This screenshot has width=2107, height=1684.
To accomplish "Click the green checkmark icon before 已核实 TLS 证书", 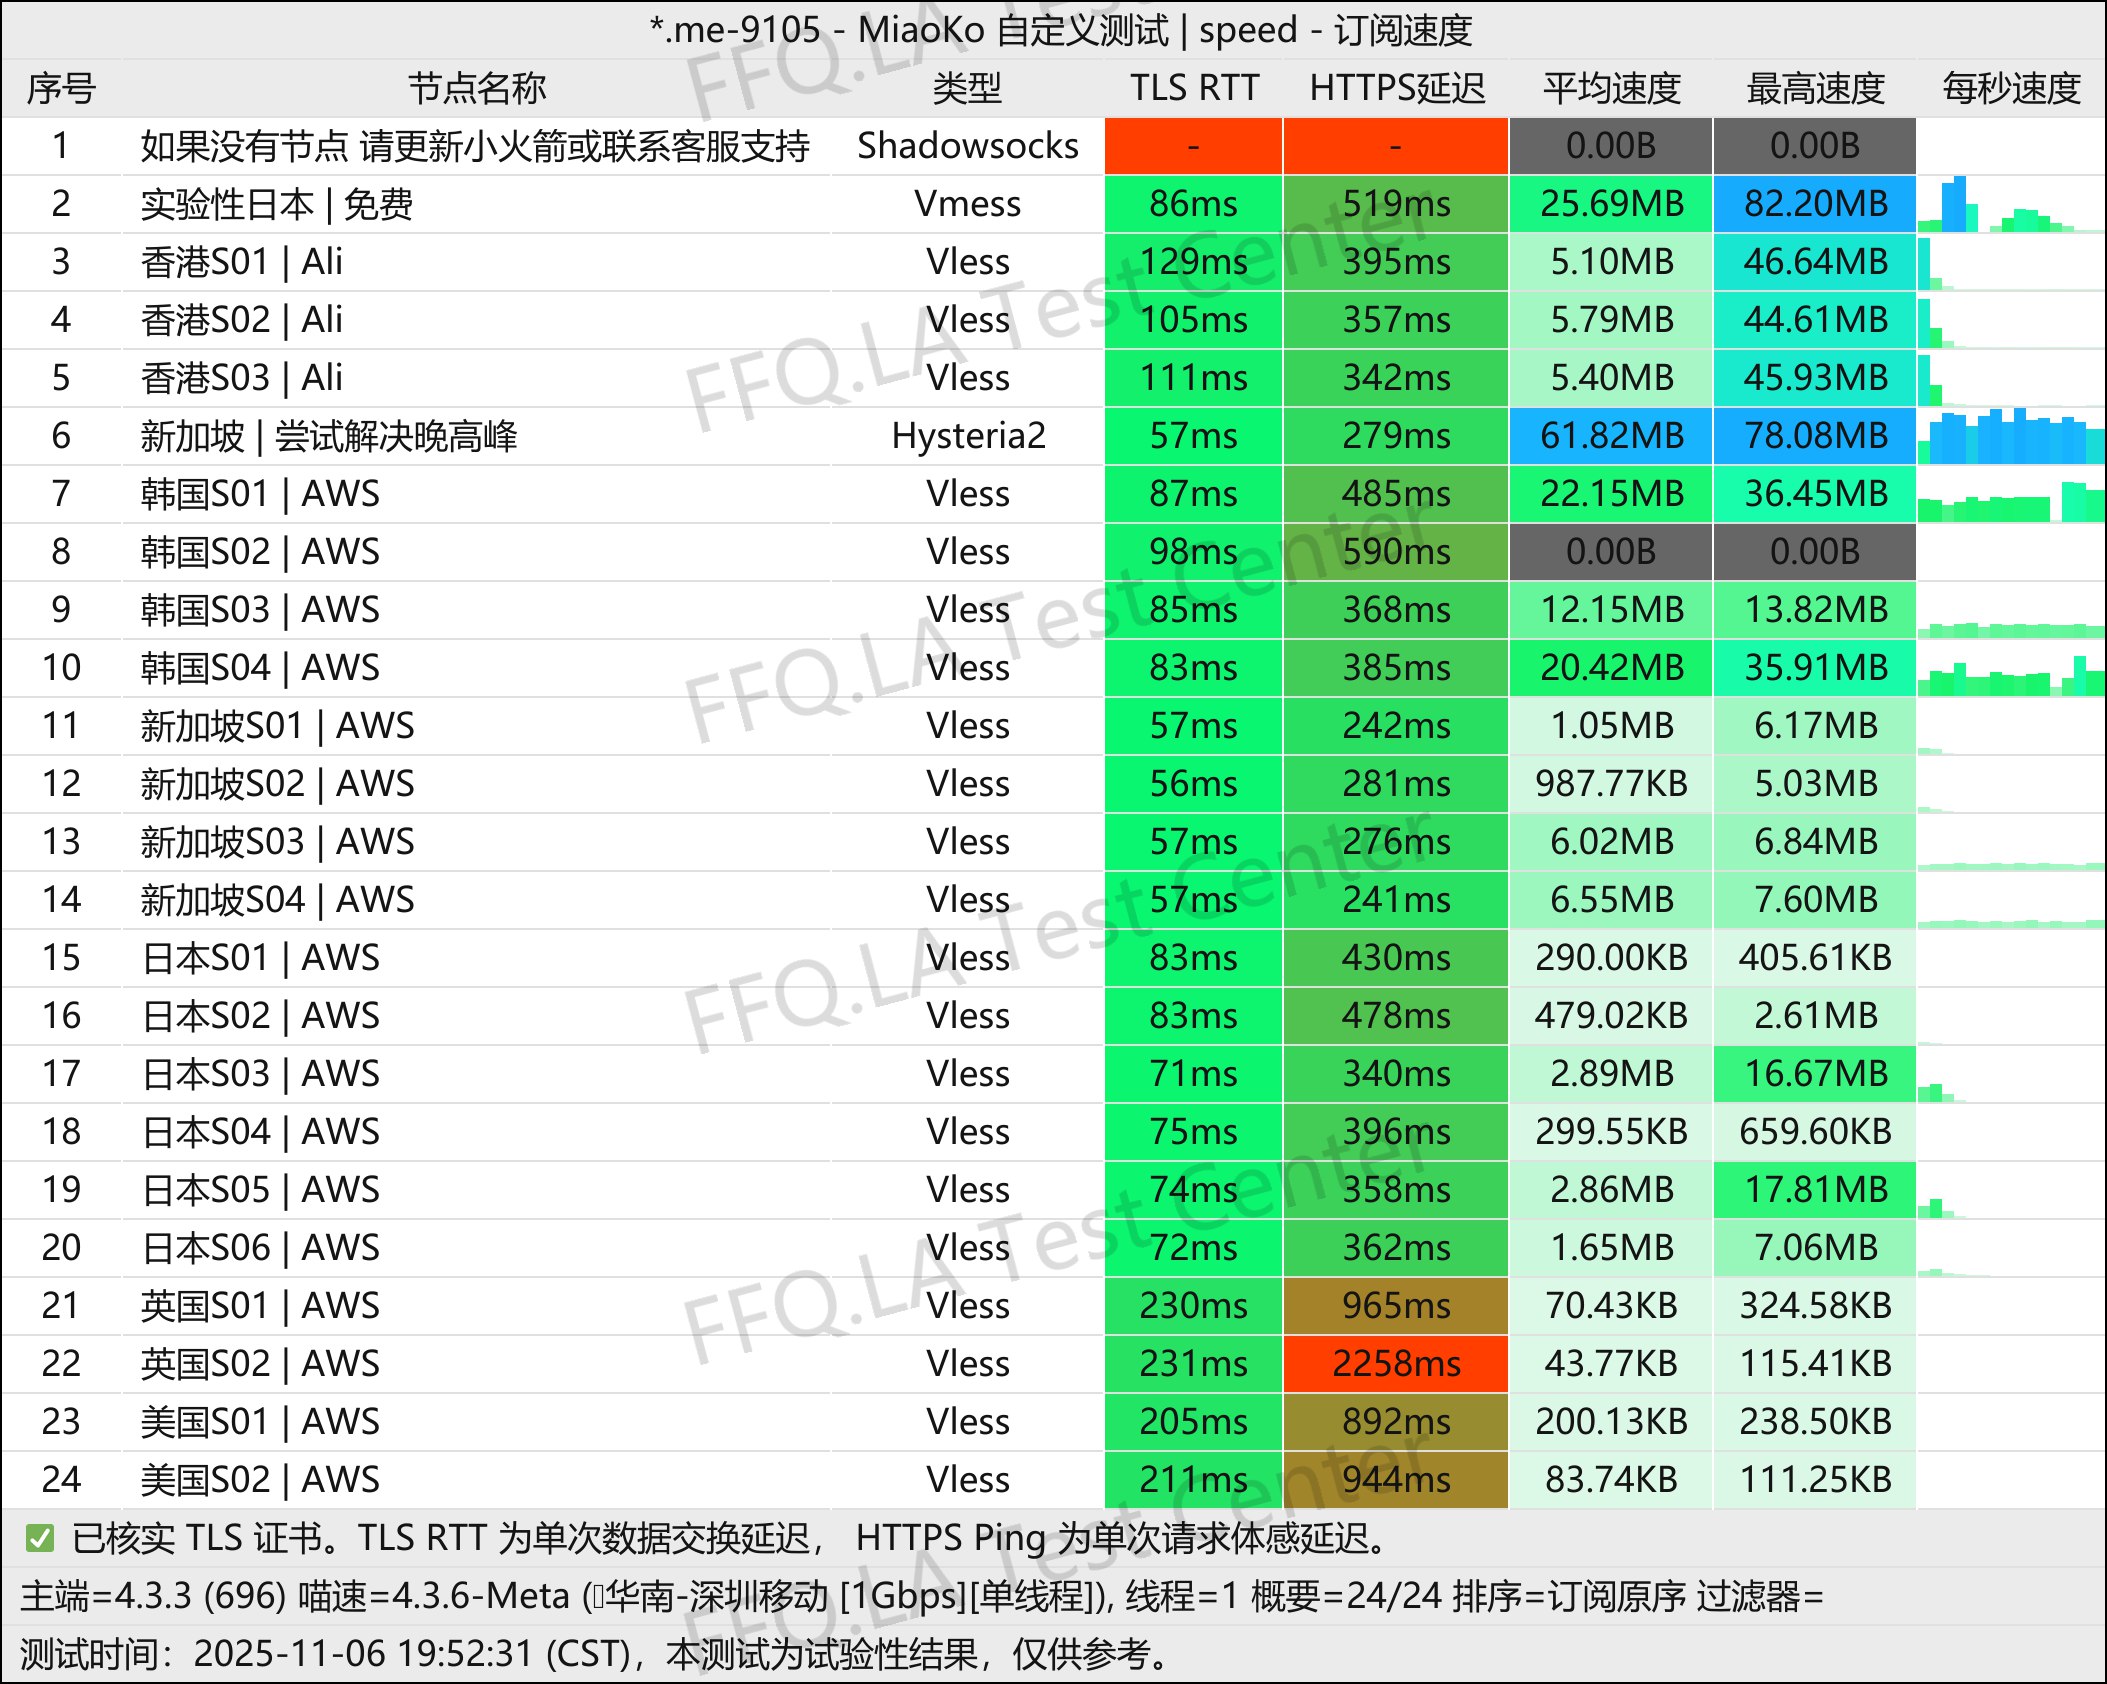I will [x=40, y=1538].
